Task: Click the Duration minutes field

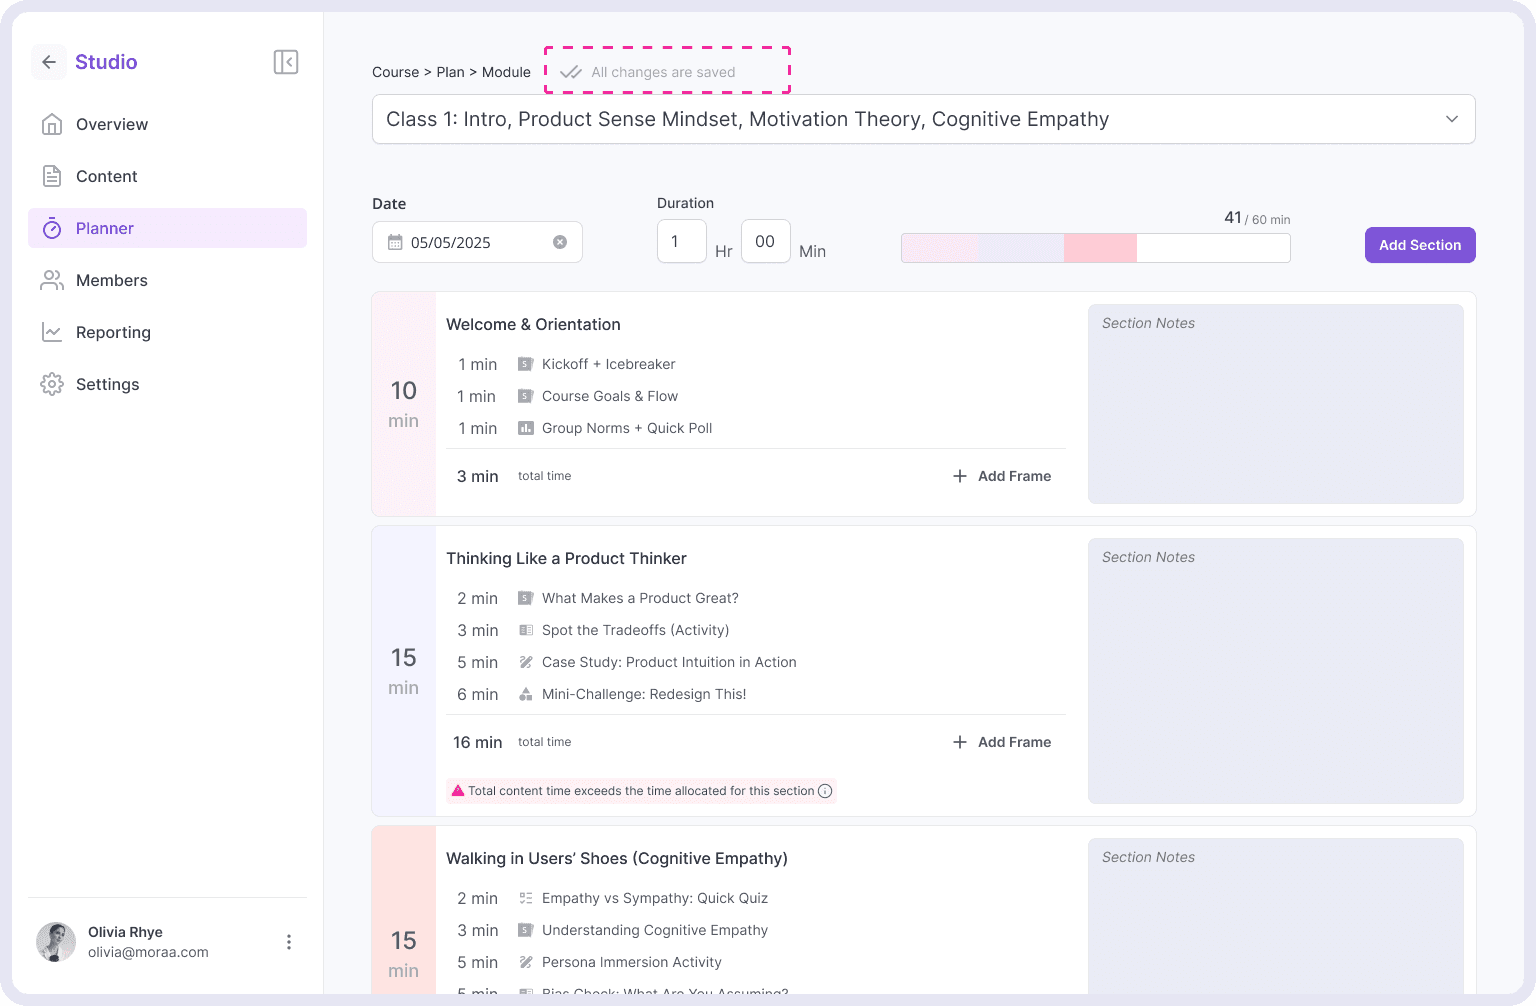Action: click(766, 241)
